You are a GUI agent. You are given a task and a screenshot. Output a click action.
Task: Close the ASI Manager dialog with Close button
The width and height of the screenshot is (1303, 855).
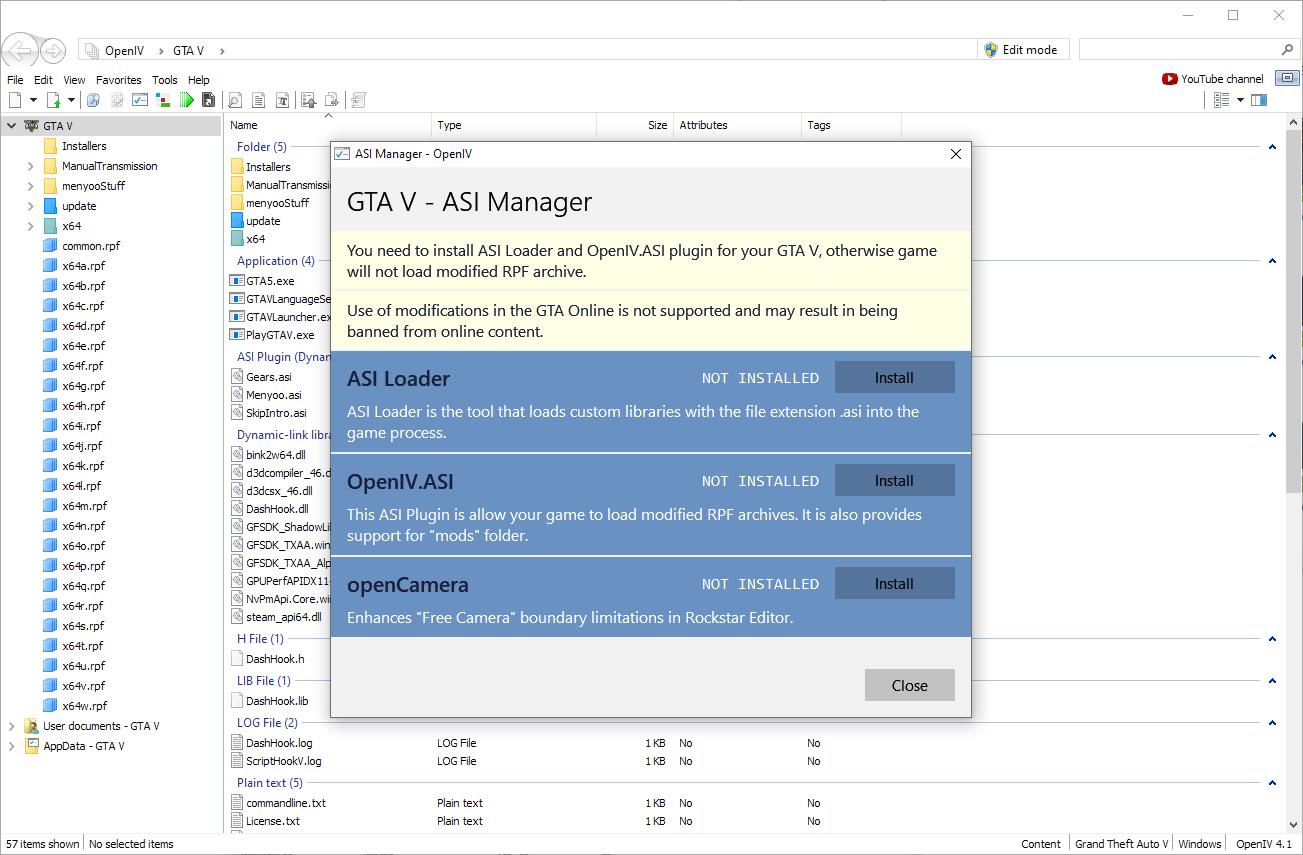[x=909, y=685]
